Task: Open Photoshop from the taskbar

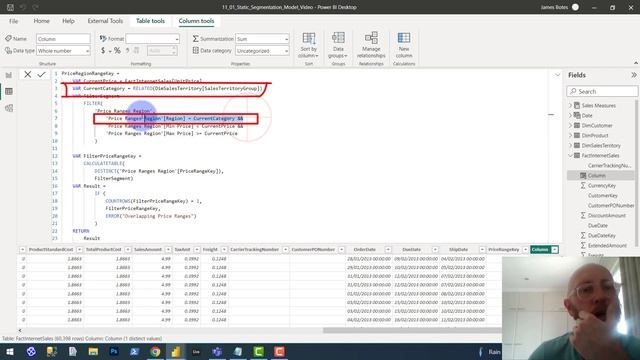Action: pyautogui.click(x=114, y=351)
